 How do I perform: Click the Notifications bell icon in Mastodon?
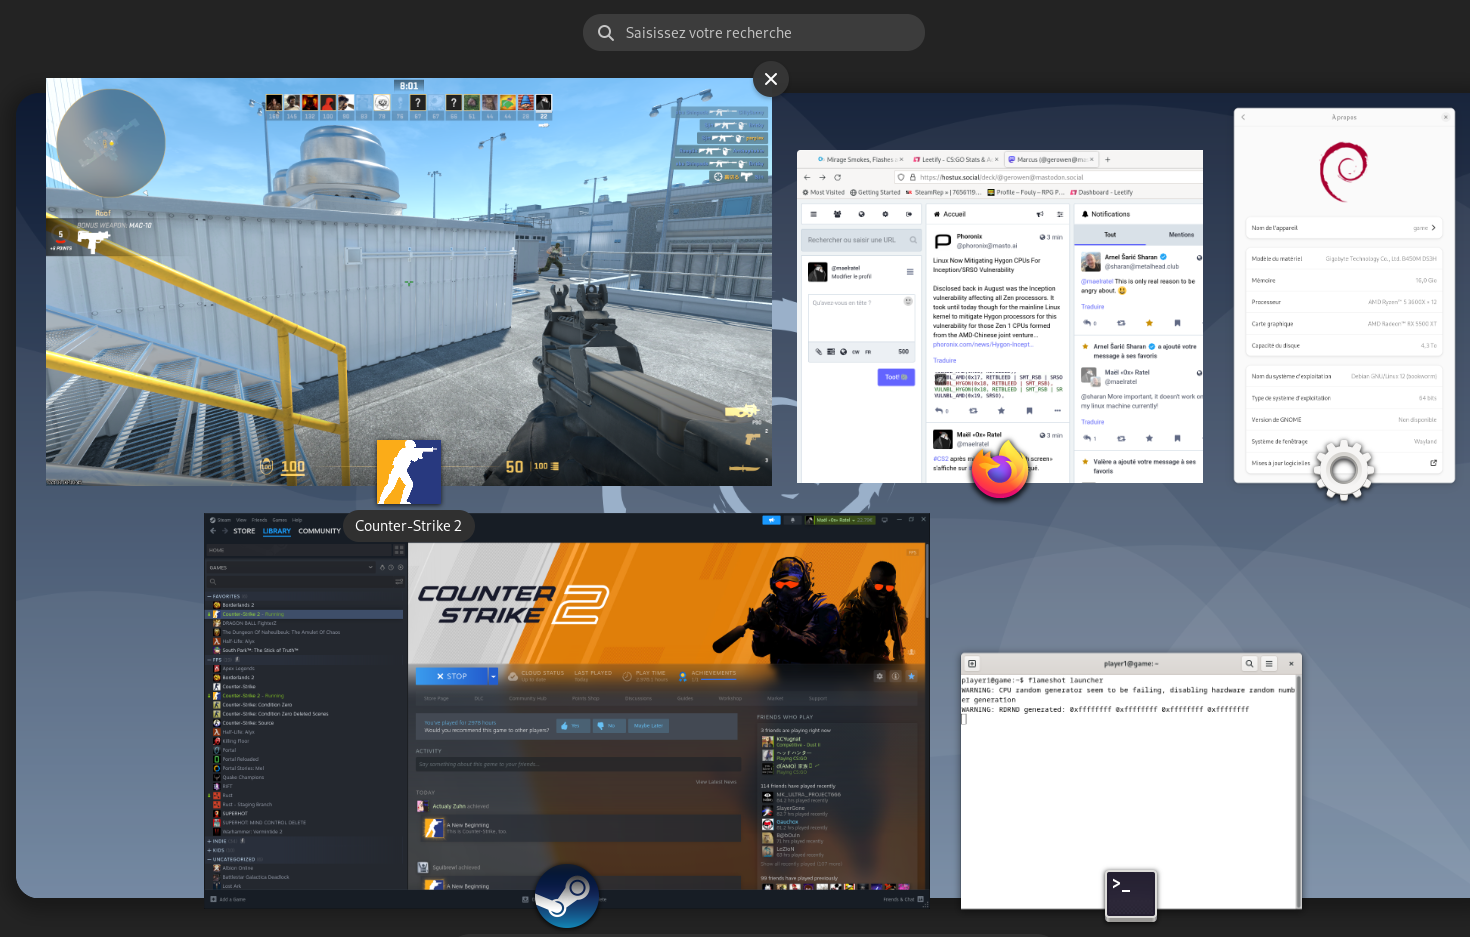1084,214
